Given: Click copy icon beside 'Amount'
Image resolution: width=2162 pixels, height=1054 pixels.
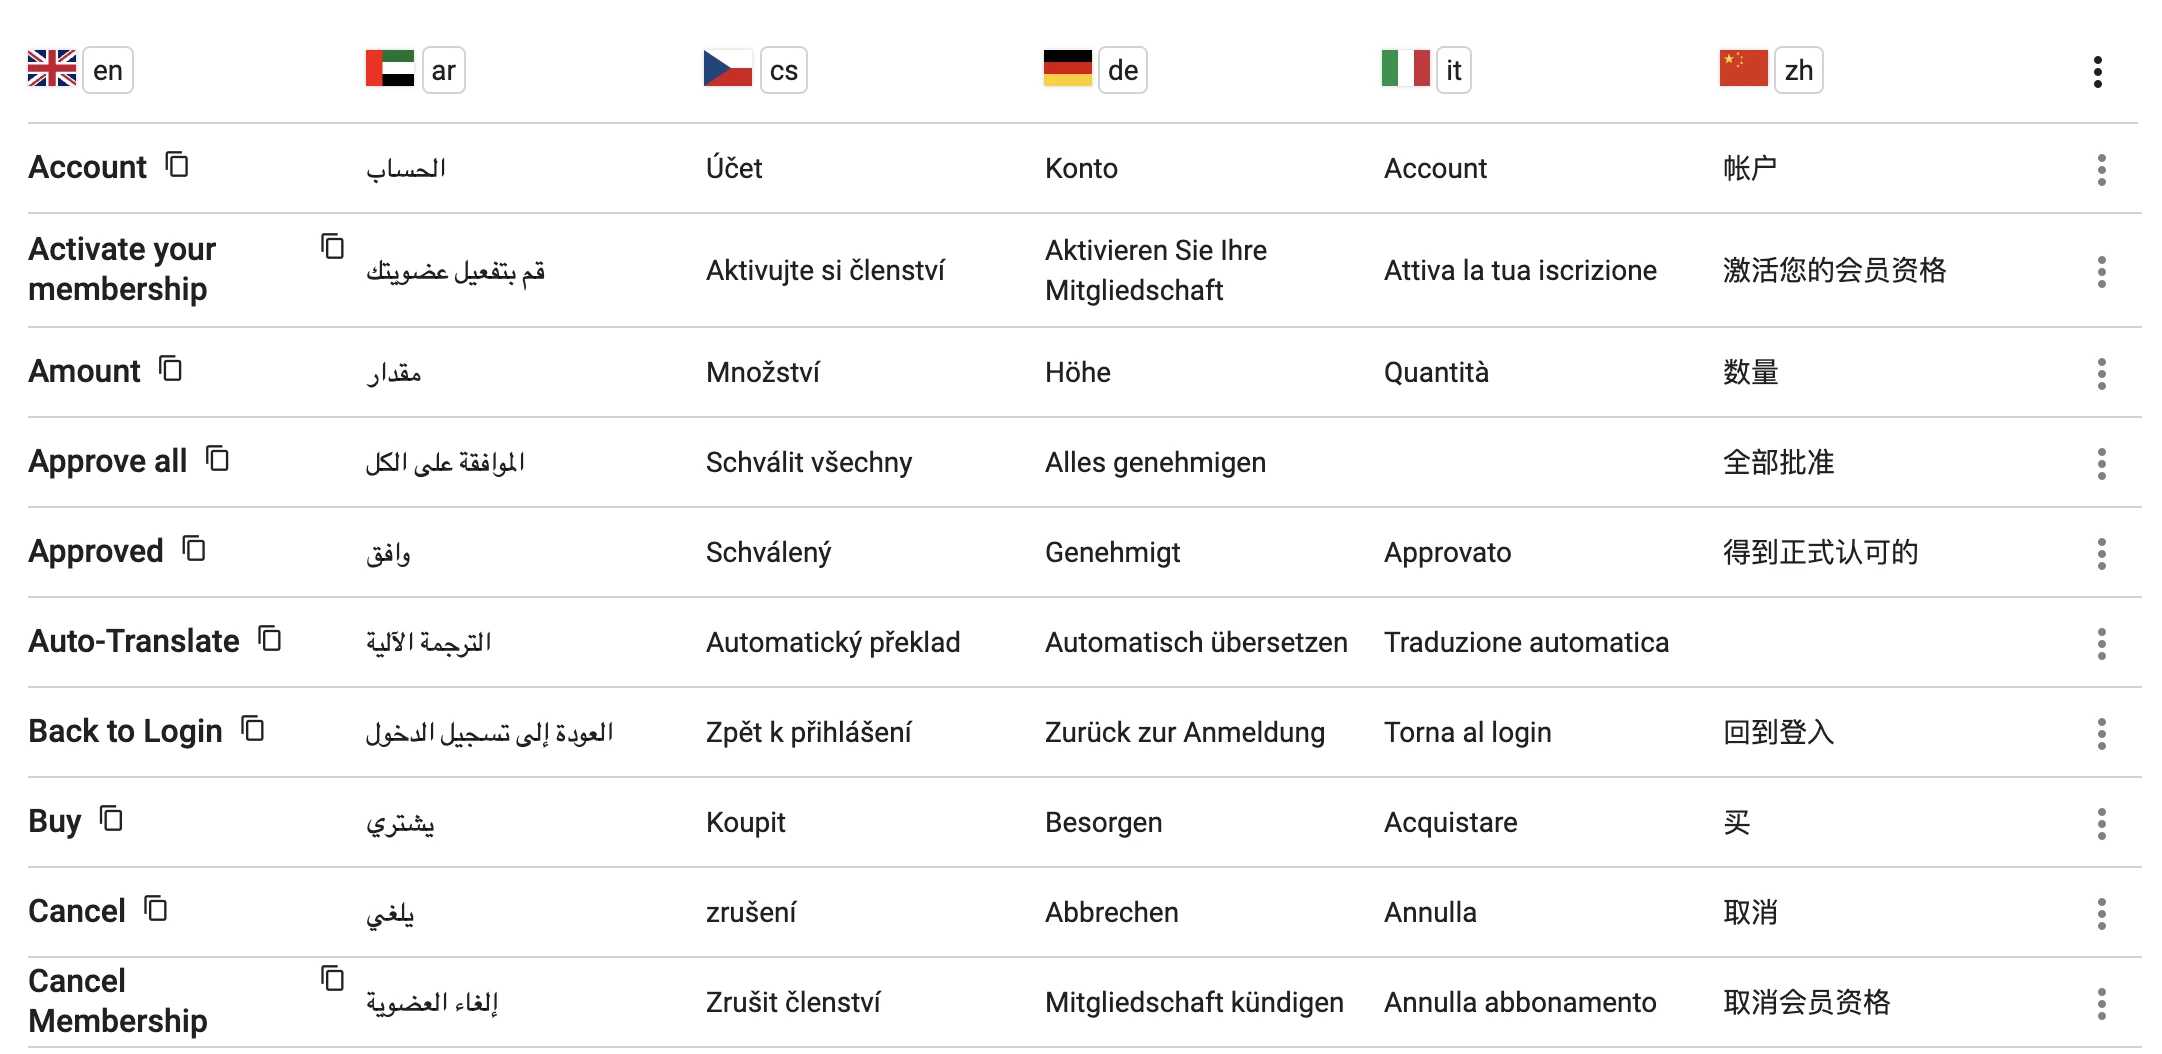Looking at the screenshot, I should coord(171,369).
